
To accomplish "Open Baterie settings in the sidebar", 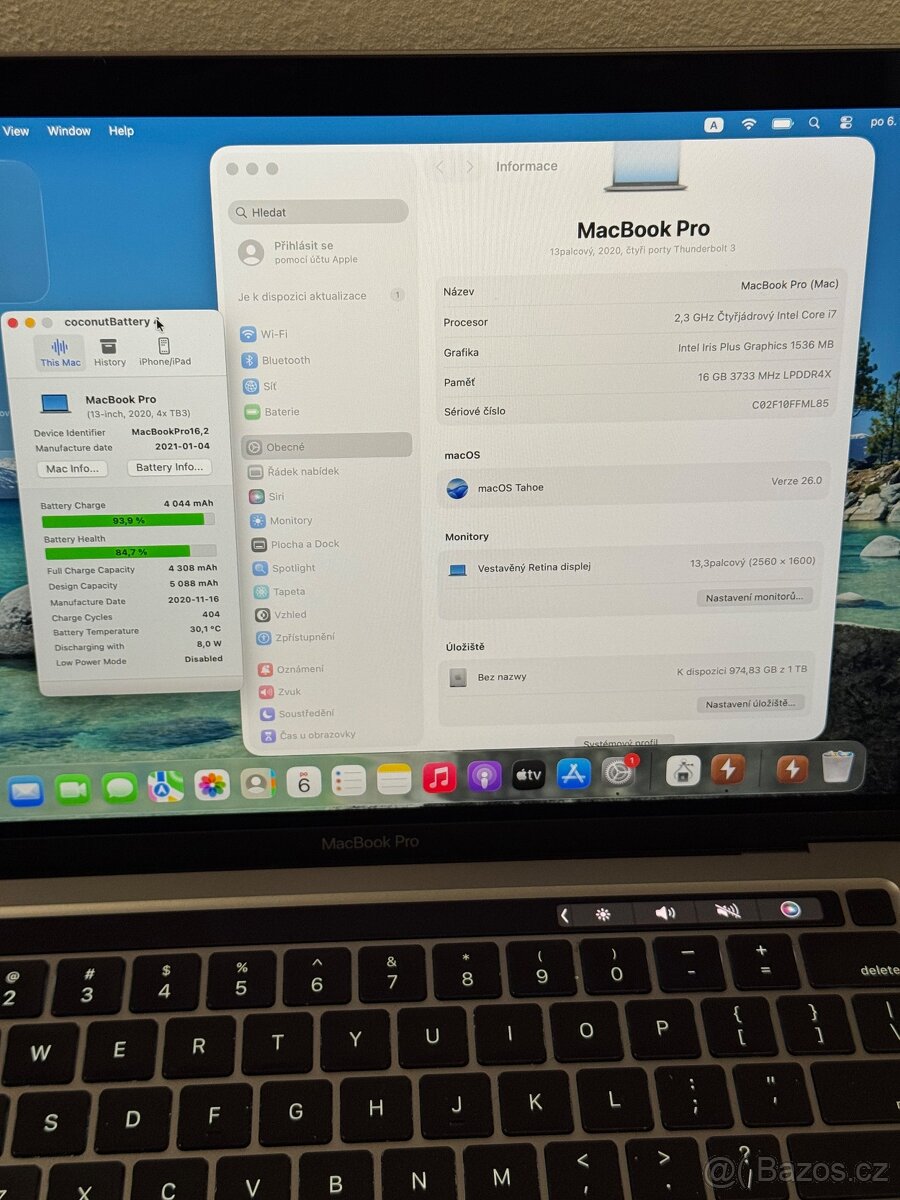I will point(277,411).
